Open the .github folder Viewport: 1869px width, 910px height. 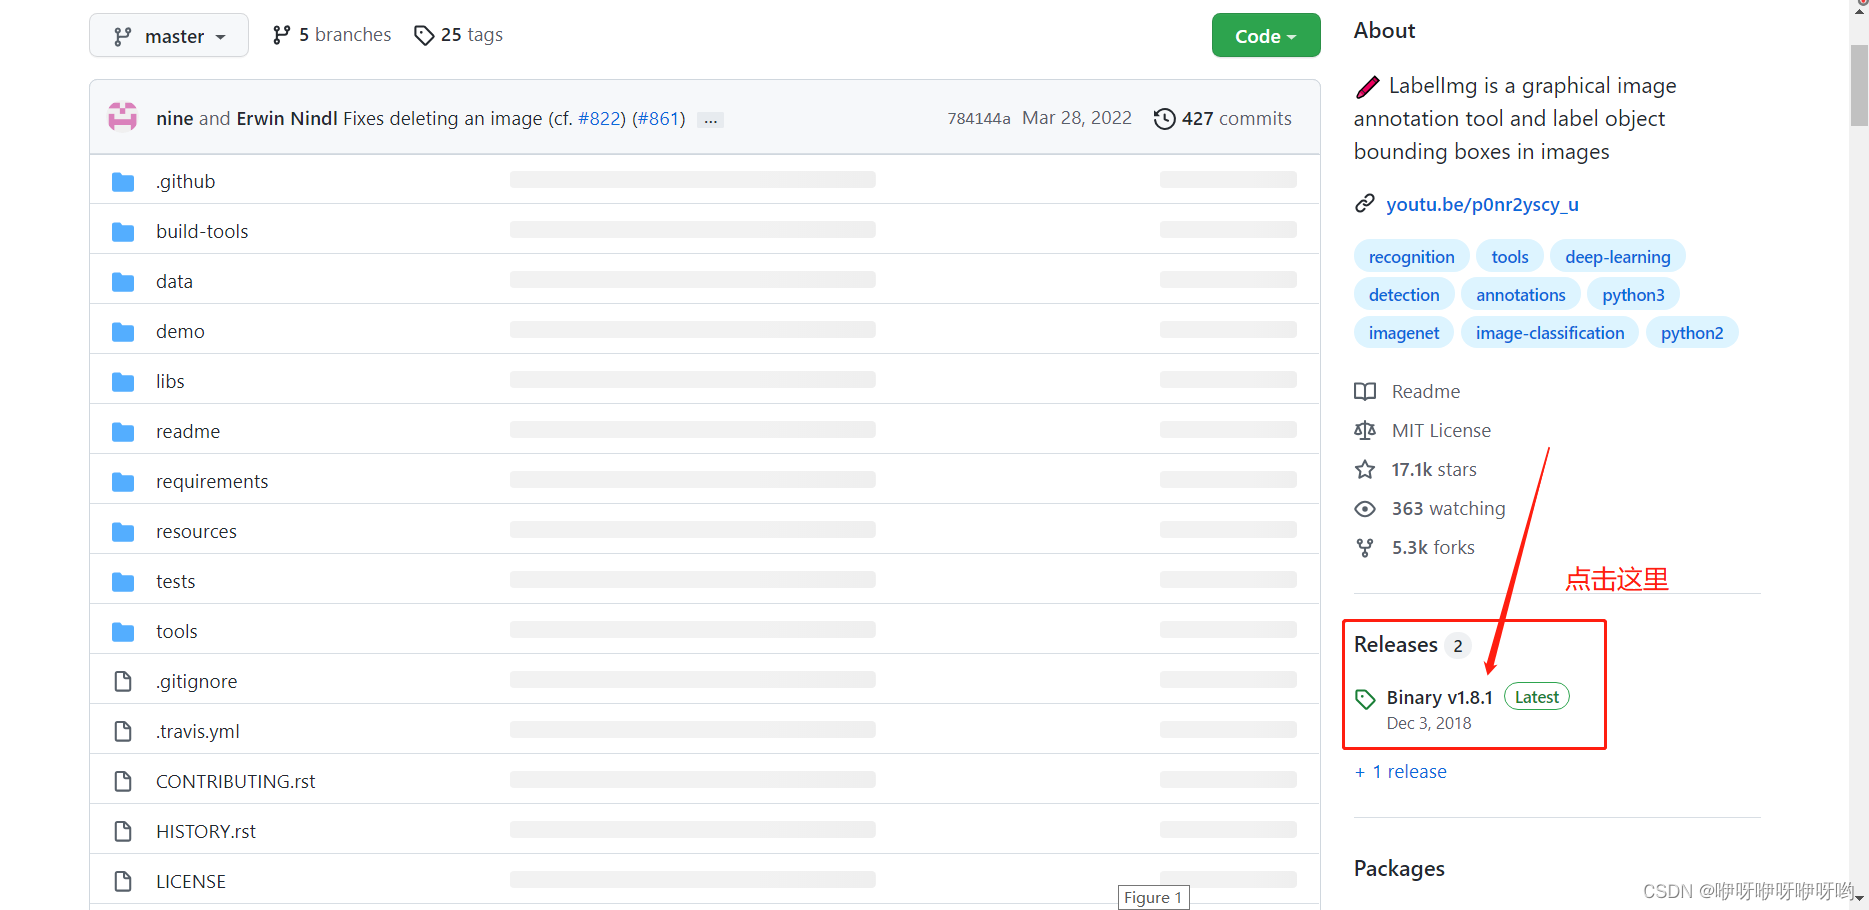185,181
